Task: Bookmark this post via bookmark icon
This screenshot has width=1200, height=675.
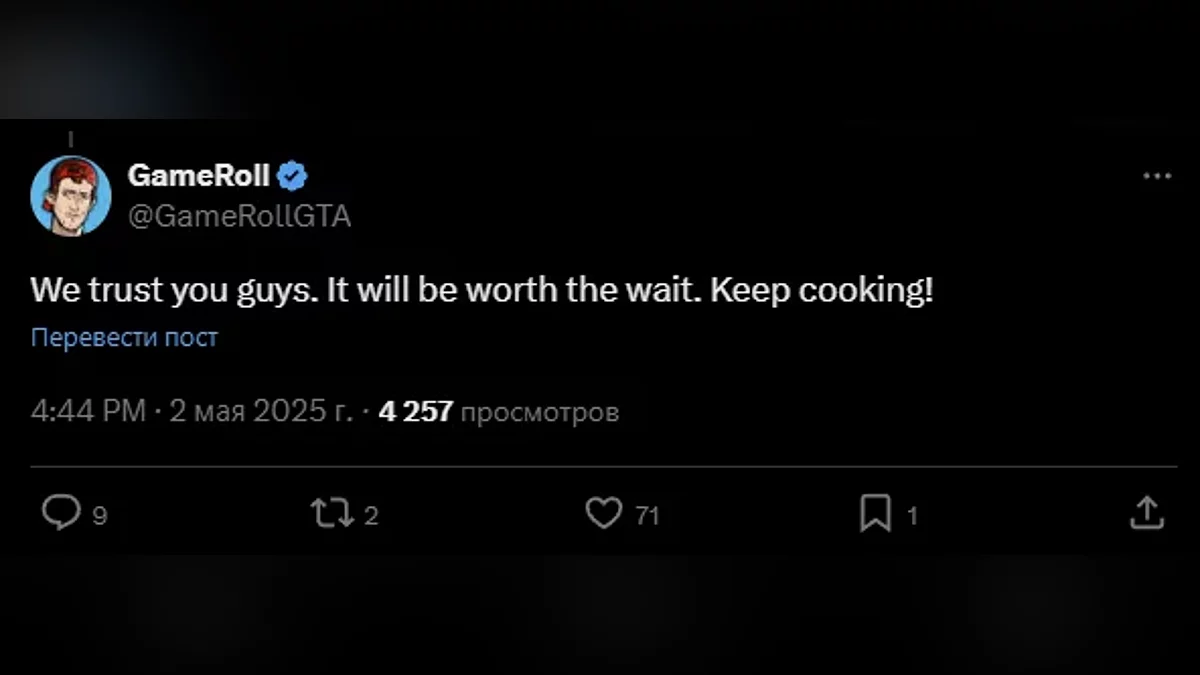Action: (875, 514)
